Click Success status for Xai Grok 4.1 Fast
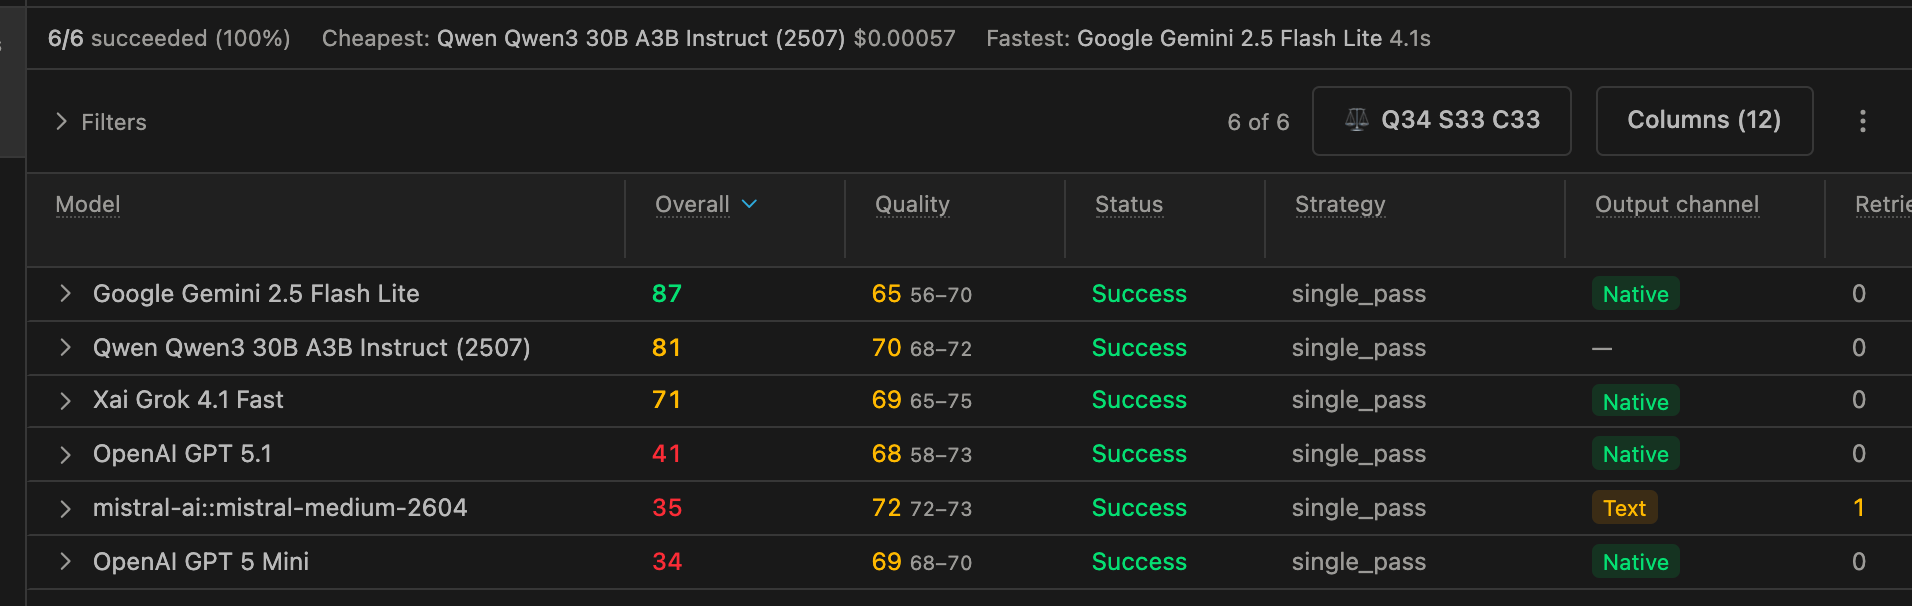This screenshot has height=606, width=1912. 1139,400
